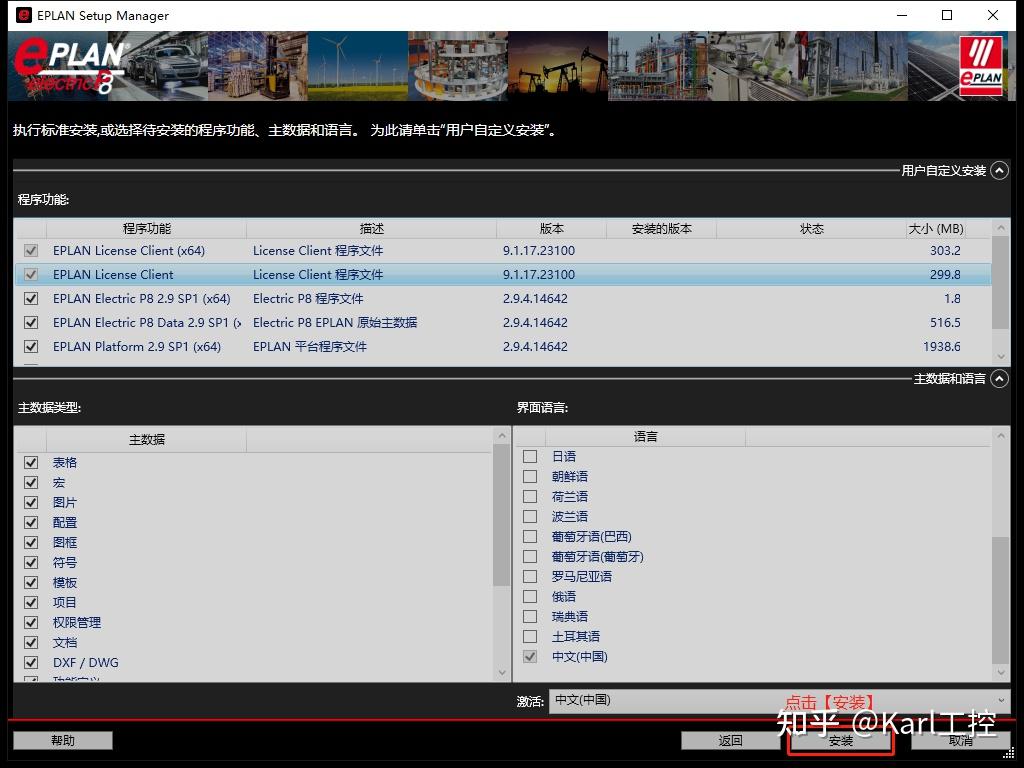This screenshot has width=1024, height=768.
Task: Click the red EPLAN logo in banner
Action: (981, 66)
